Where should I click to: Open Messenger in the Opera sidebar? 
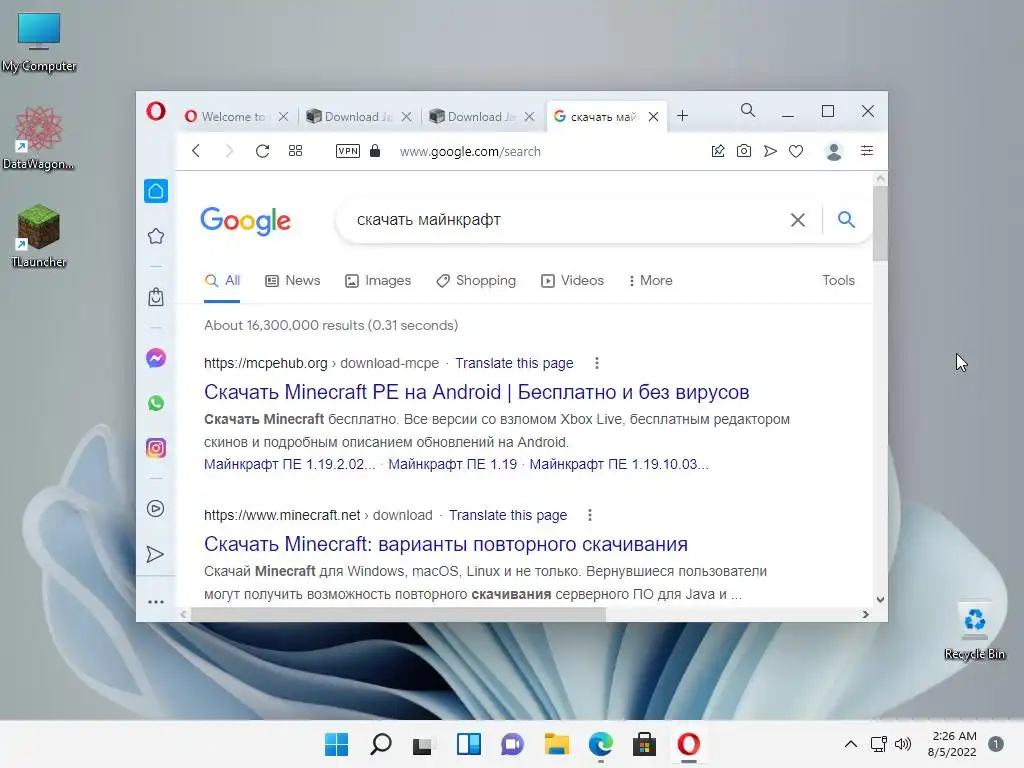coord(155,358)
